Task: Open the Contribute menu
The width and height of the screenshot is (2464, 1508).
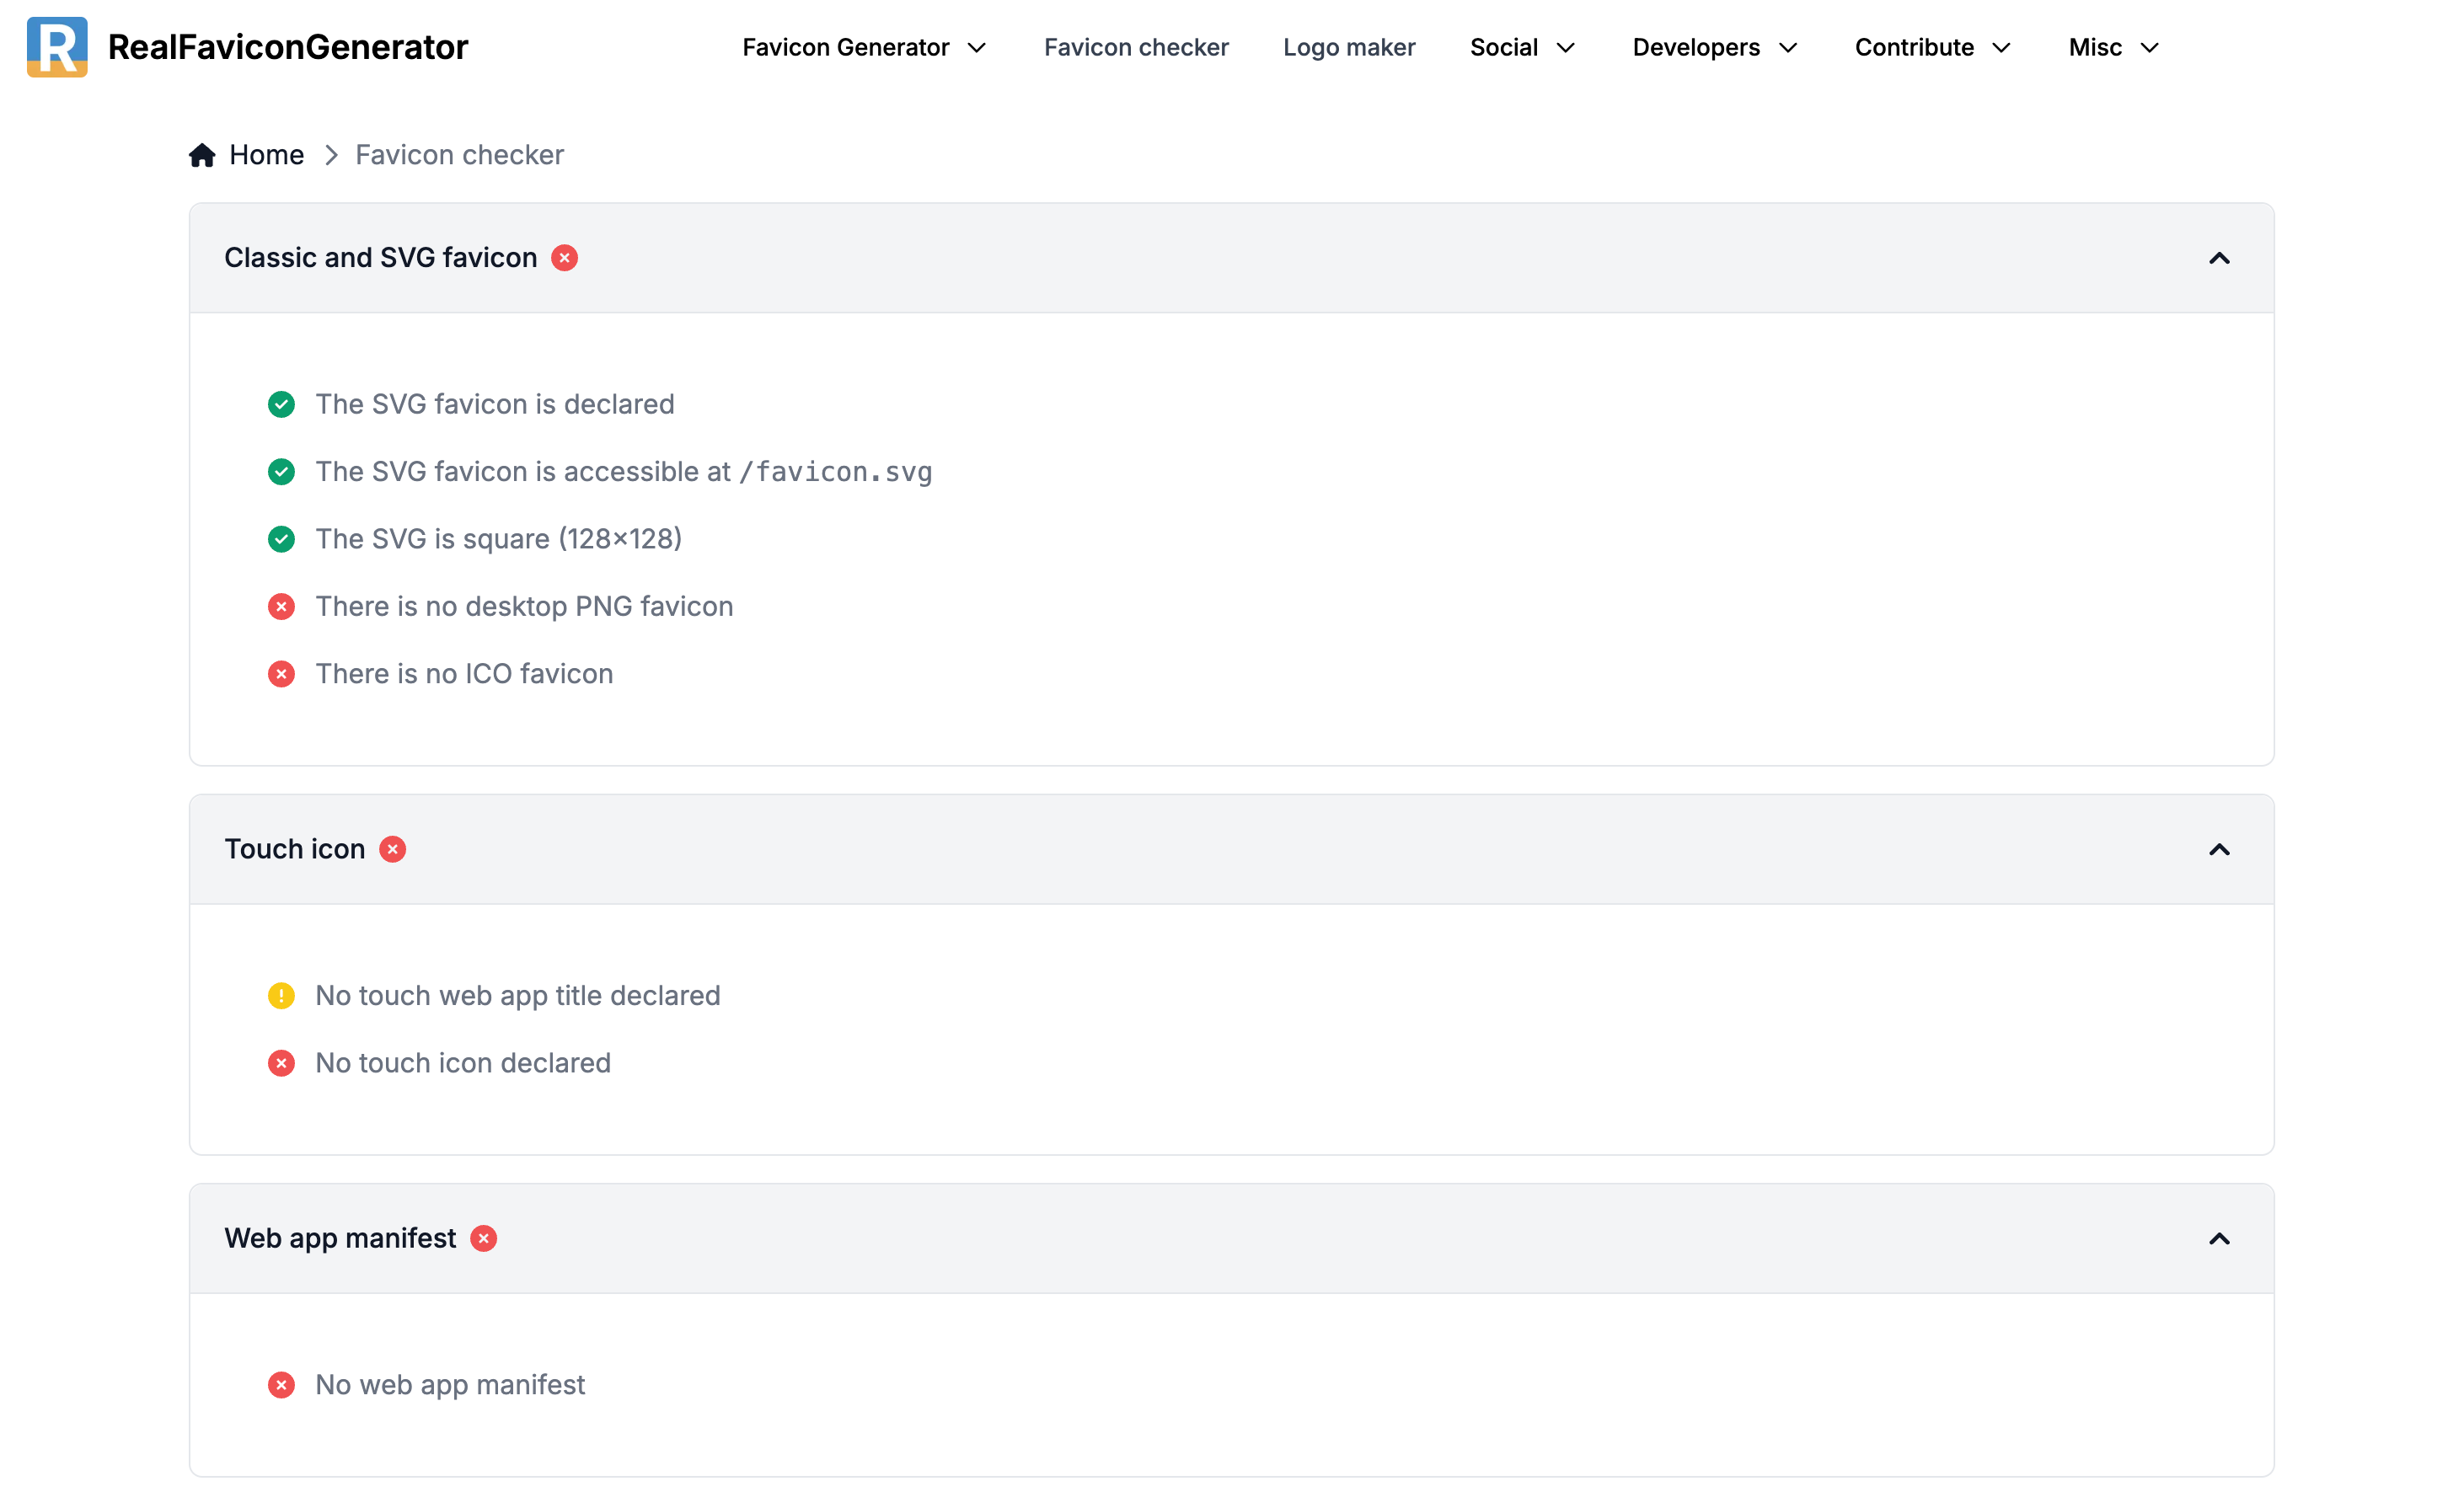Action: pyautogui.click(x=1914, y=47)
